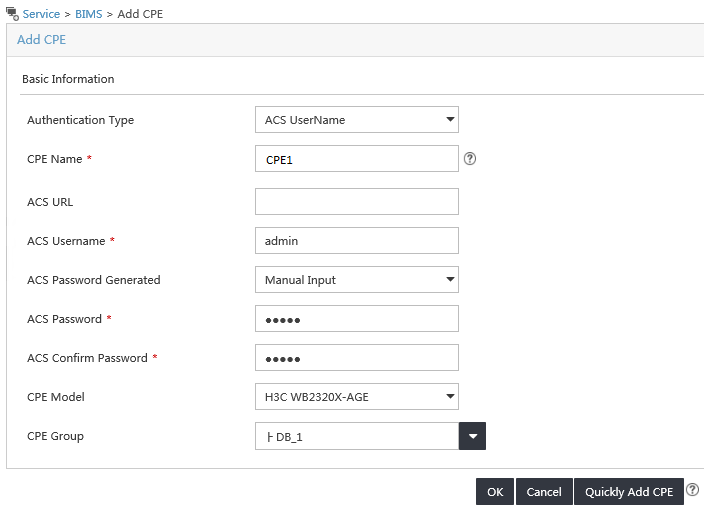Click help icon next to Quickly Add CPE
Image resolution: width=704 pixels, height=512 pixels.
tap(693, 490)
